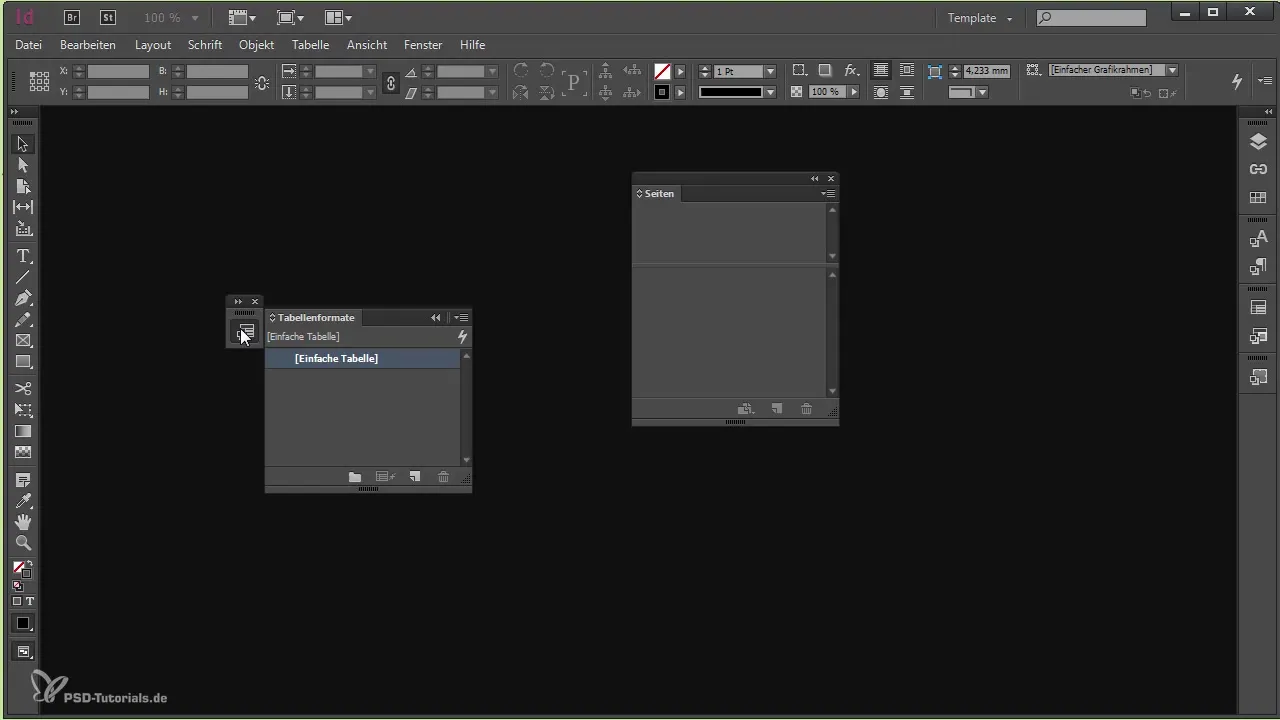Toggle the screen mode button in toolbox

coord(23,652)
